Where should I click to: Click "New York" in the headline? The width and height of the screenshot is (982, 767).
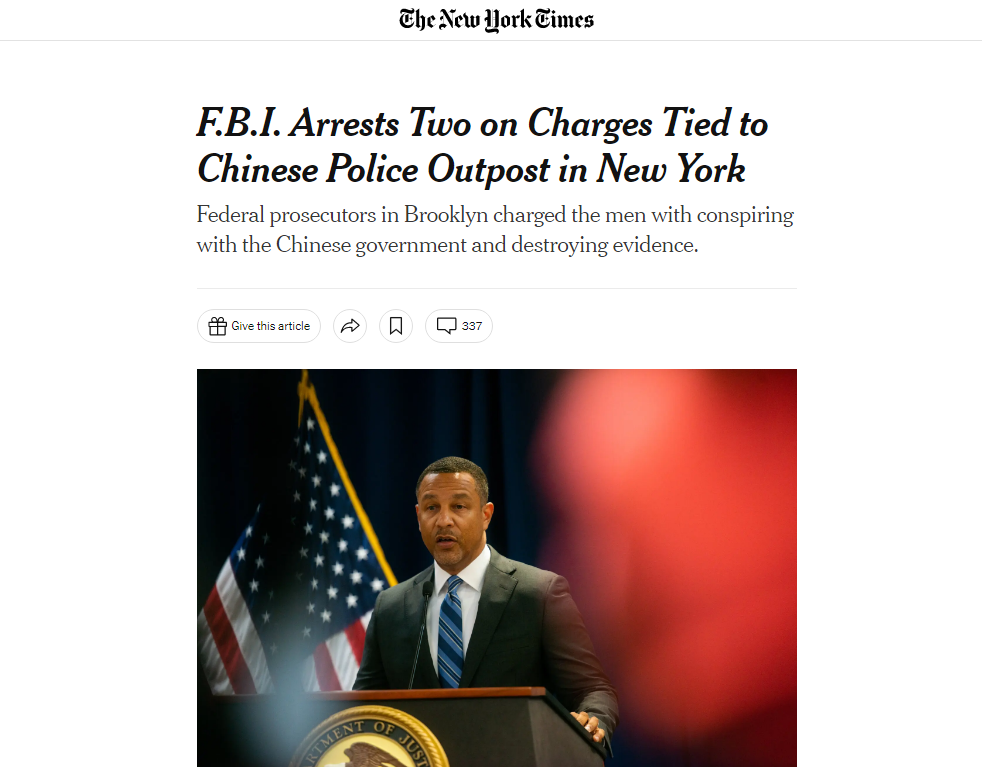pos(671,169)
